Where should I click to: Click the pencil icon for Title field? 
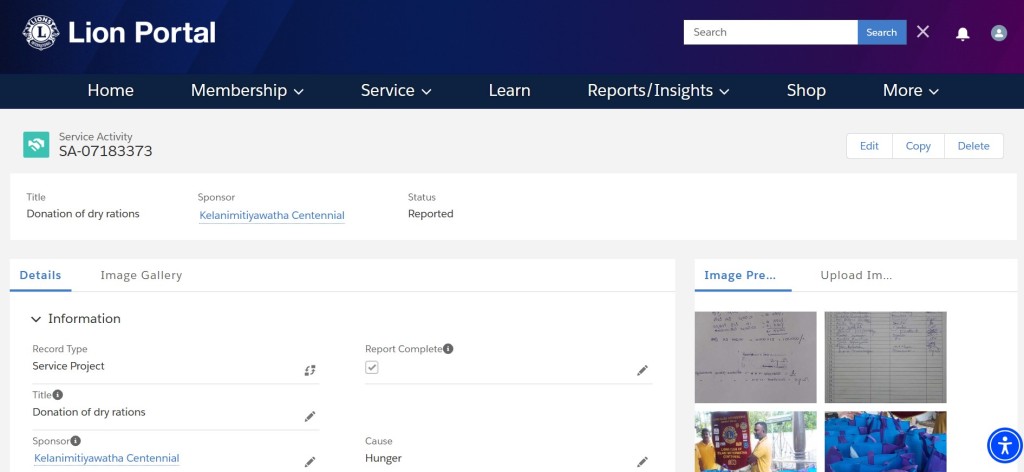click(x=310, y=416)
